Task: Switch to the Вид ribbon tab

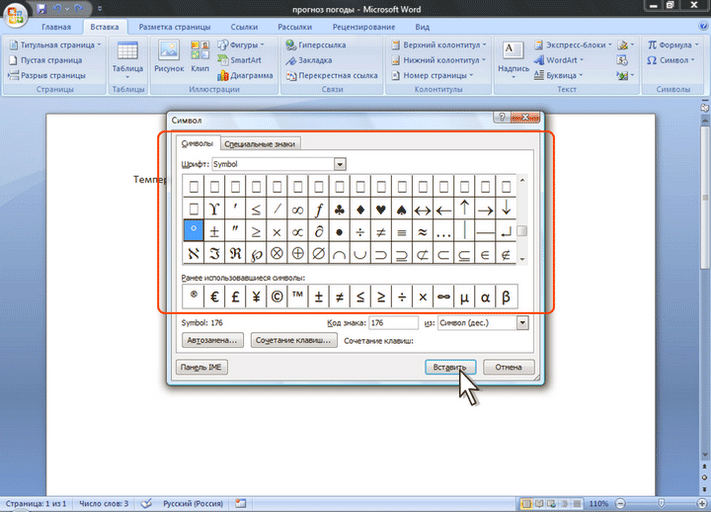Action: pos(422,27)
